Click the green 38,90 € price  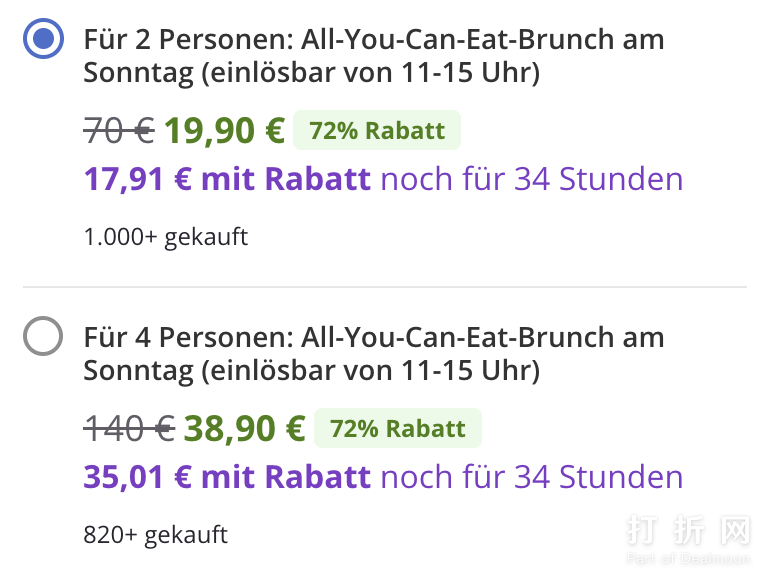tap(244, 428)
